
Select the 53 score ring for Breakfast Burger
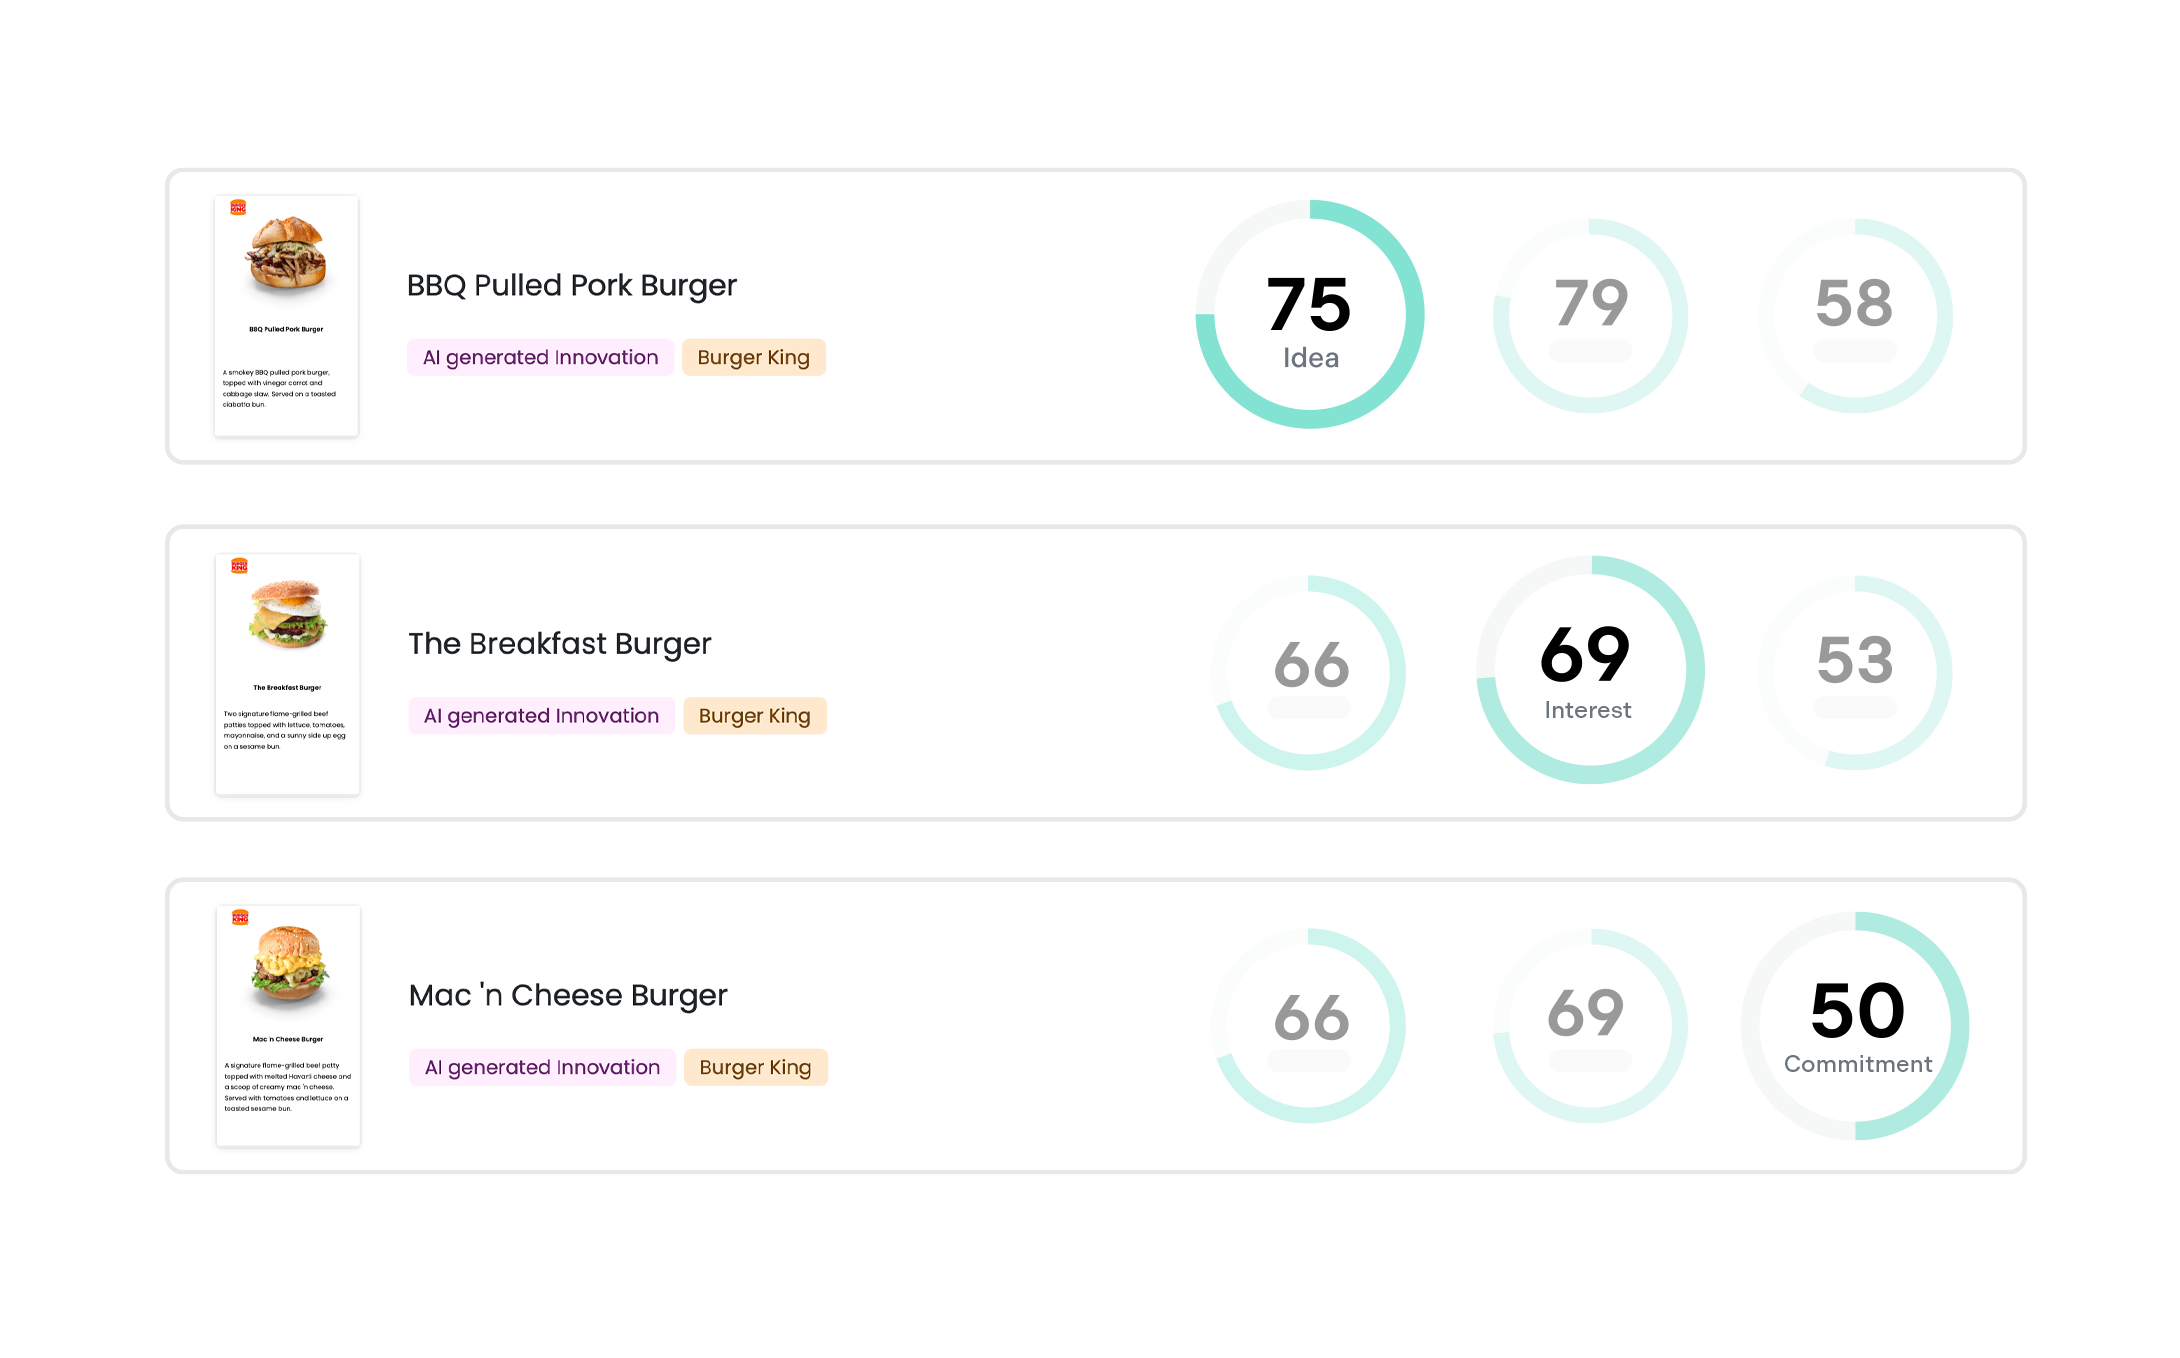(x=1855, y=673)
